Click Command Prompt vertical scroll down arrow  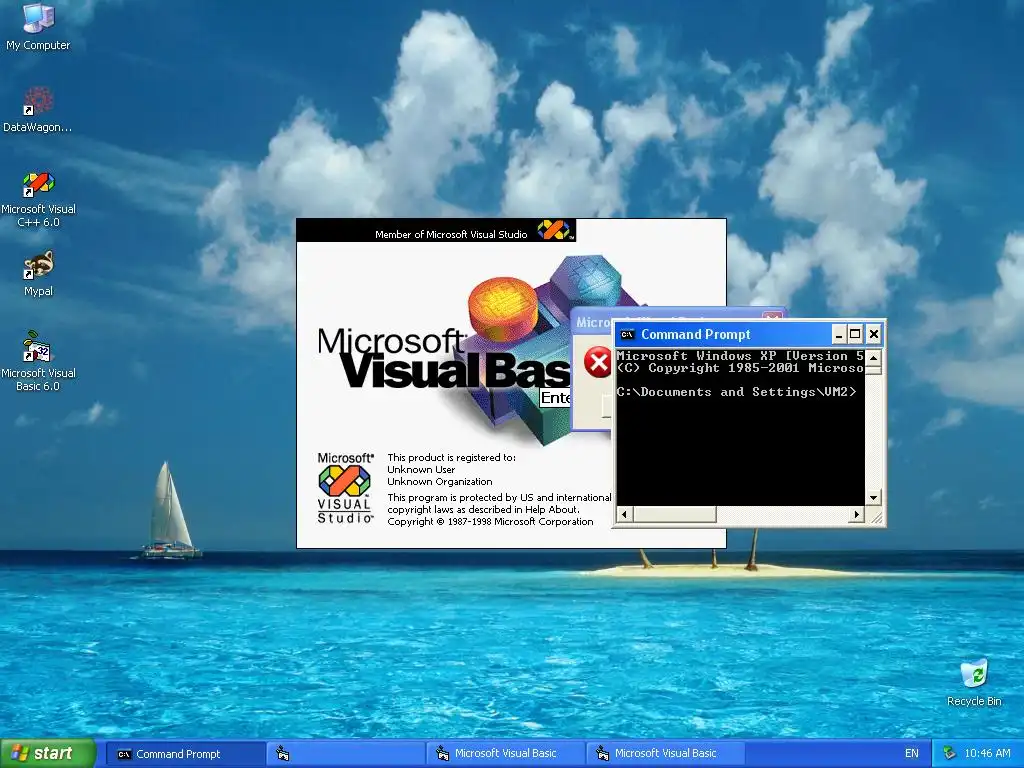873,498
